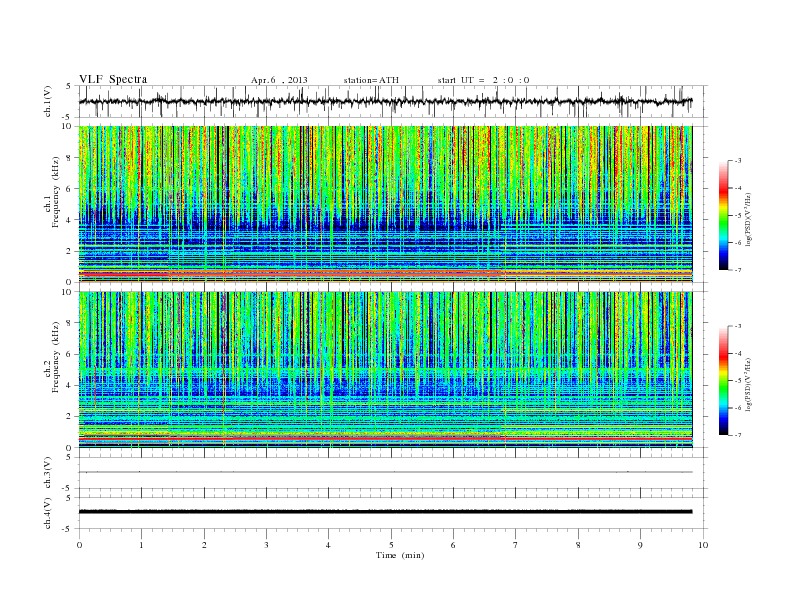Click the "5" minute tick on time axis
This screenshot has height=612, width=792.
(x=391, y=545)
